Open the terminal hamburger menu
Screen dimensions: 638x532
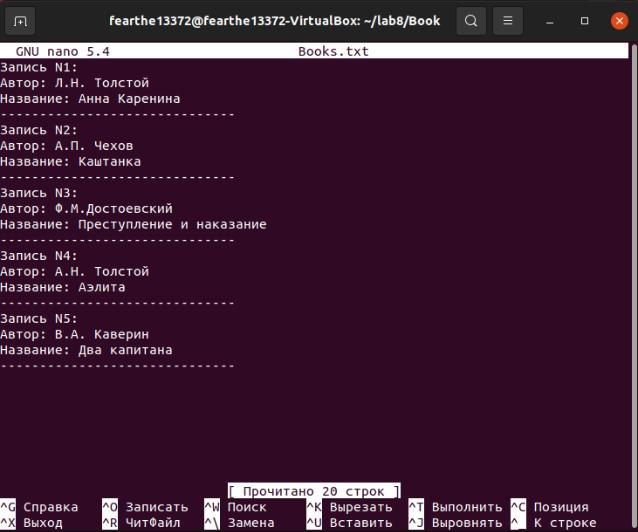tap(507, 21)
